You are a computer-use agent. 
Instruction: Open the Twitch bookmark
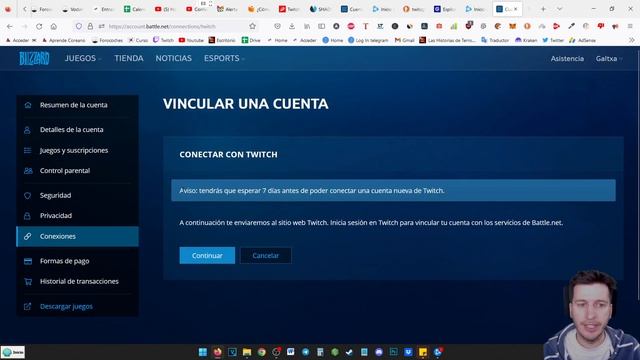(163, 40)
